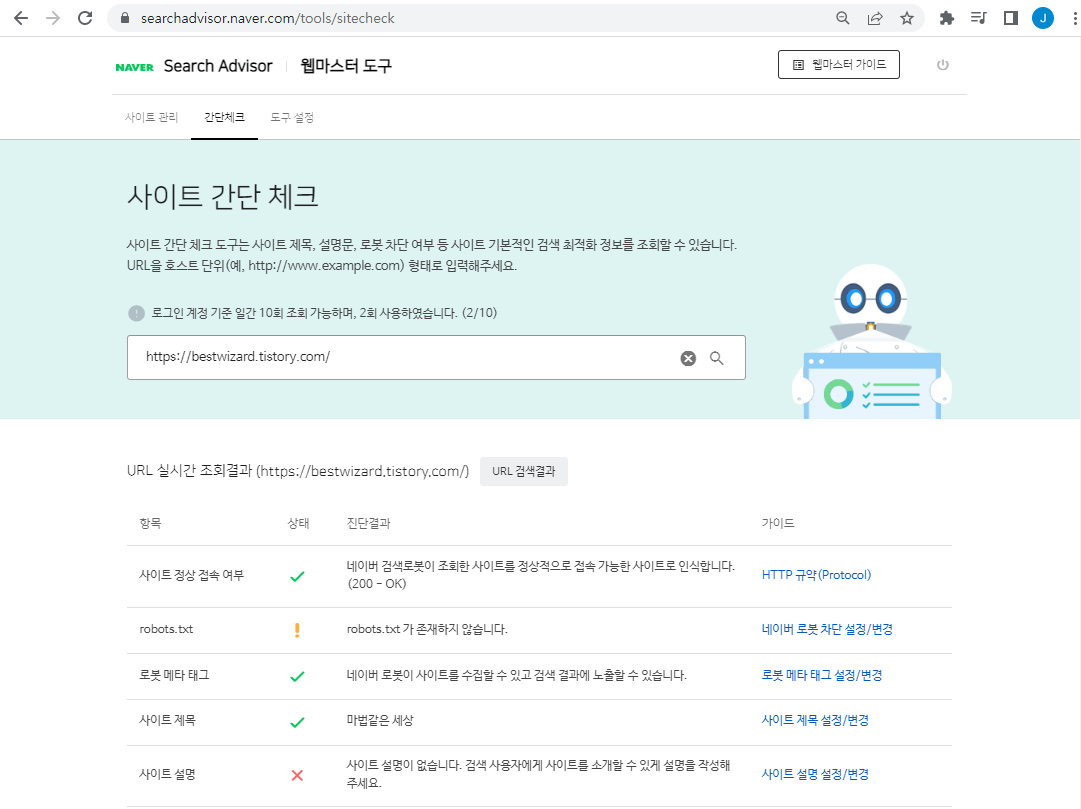Click the URL 검색결과 button
The image size is (1081, 809).
(x=524, y=471)
